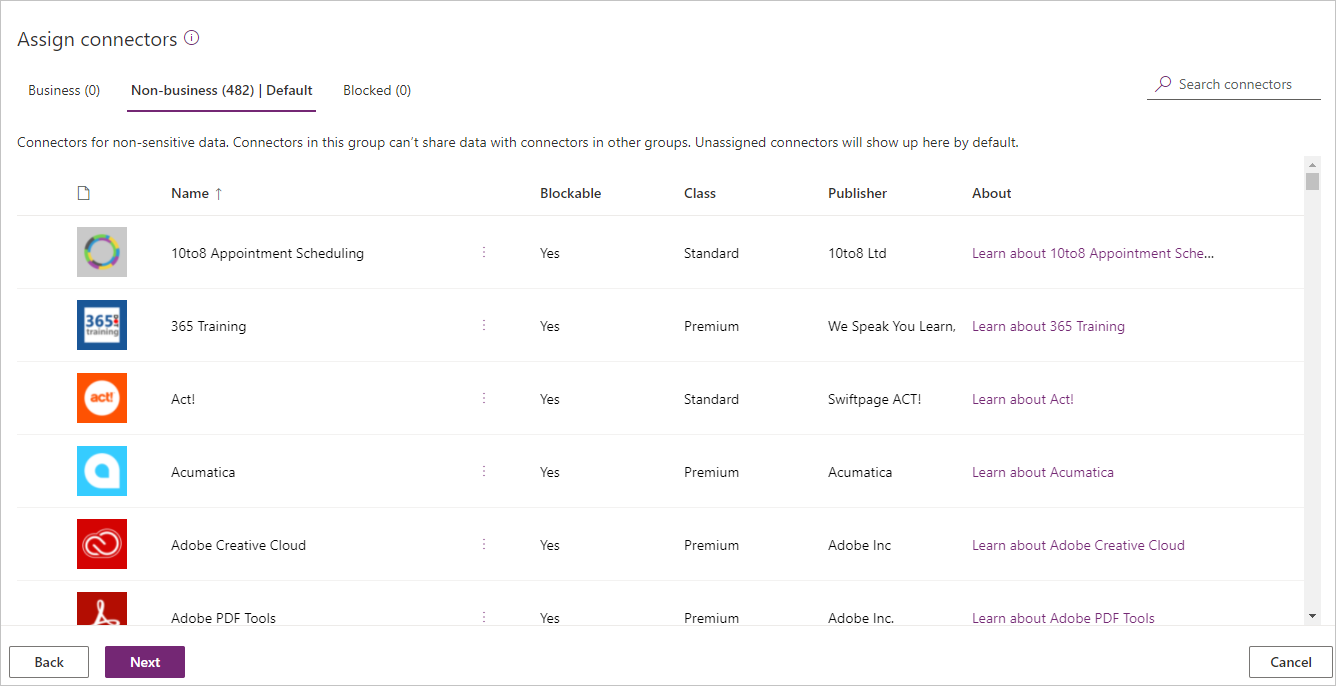Switch to the Business (0) tab
1336x686 pixels.
pos(64,90)
